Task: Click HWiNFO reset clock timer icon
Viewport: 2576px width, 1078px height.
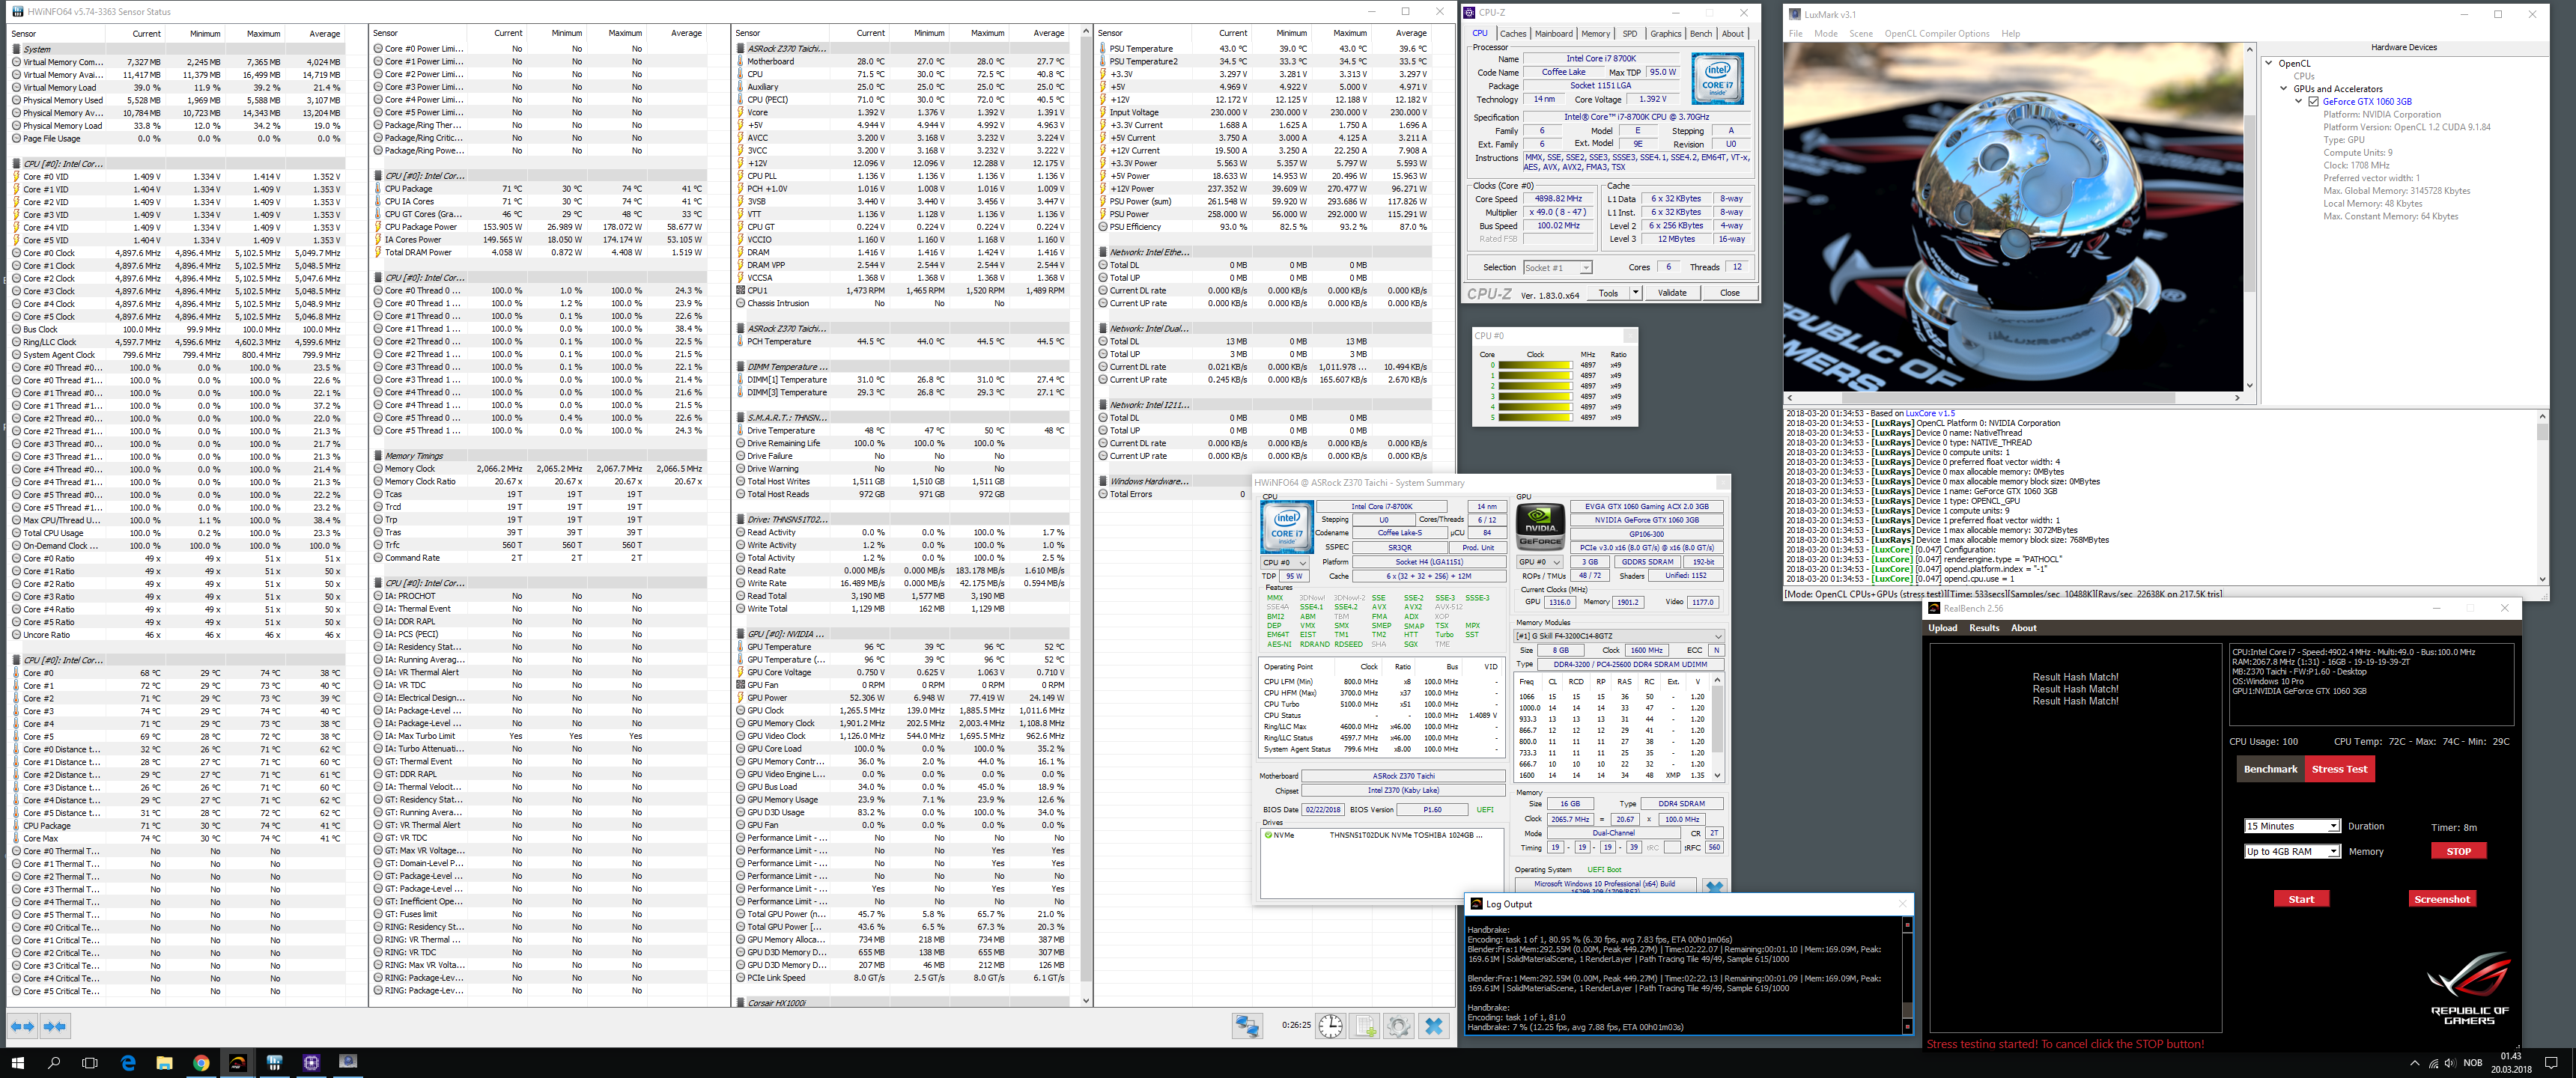Action: point(1330,1026)
